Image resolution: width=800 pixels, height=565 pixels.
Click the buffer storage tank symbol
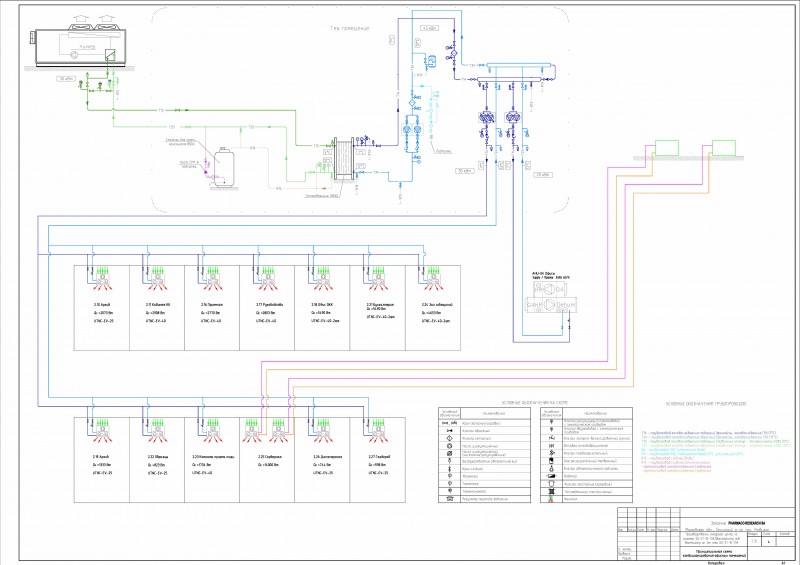[x=223, y=167]
